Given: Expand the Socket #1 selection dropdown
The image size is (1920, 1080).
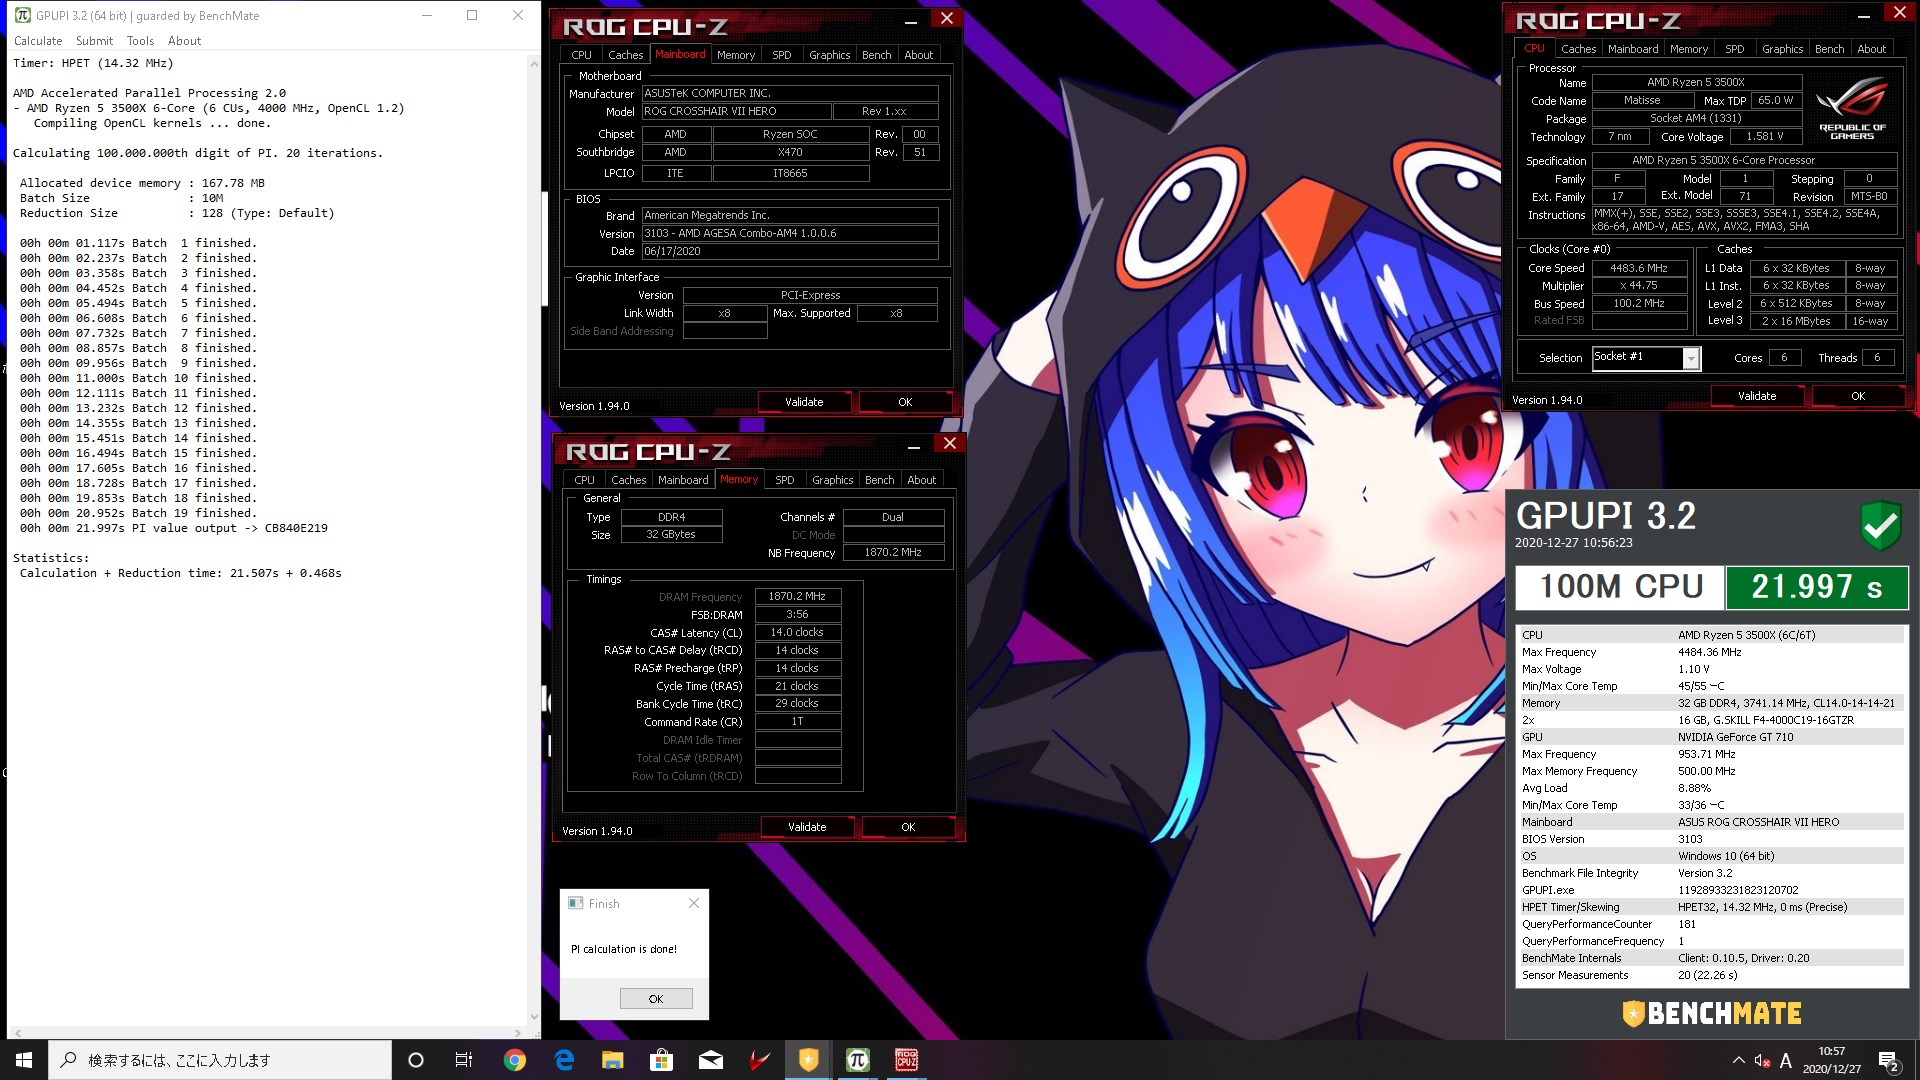Looking at the screenshot, I should (1691, 358).
